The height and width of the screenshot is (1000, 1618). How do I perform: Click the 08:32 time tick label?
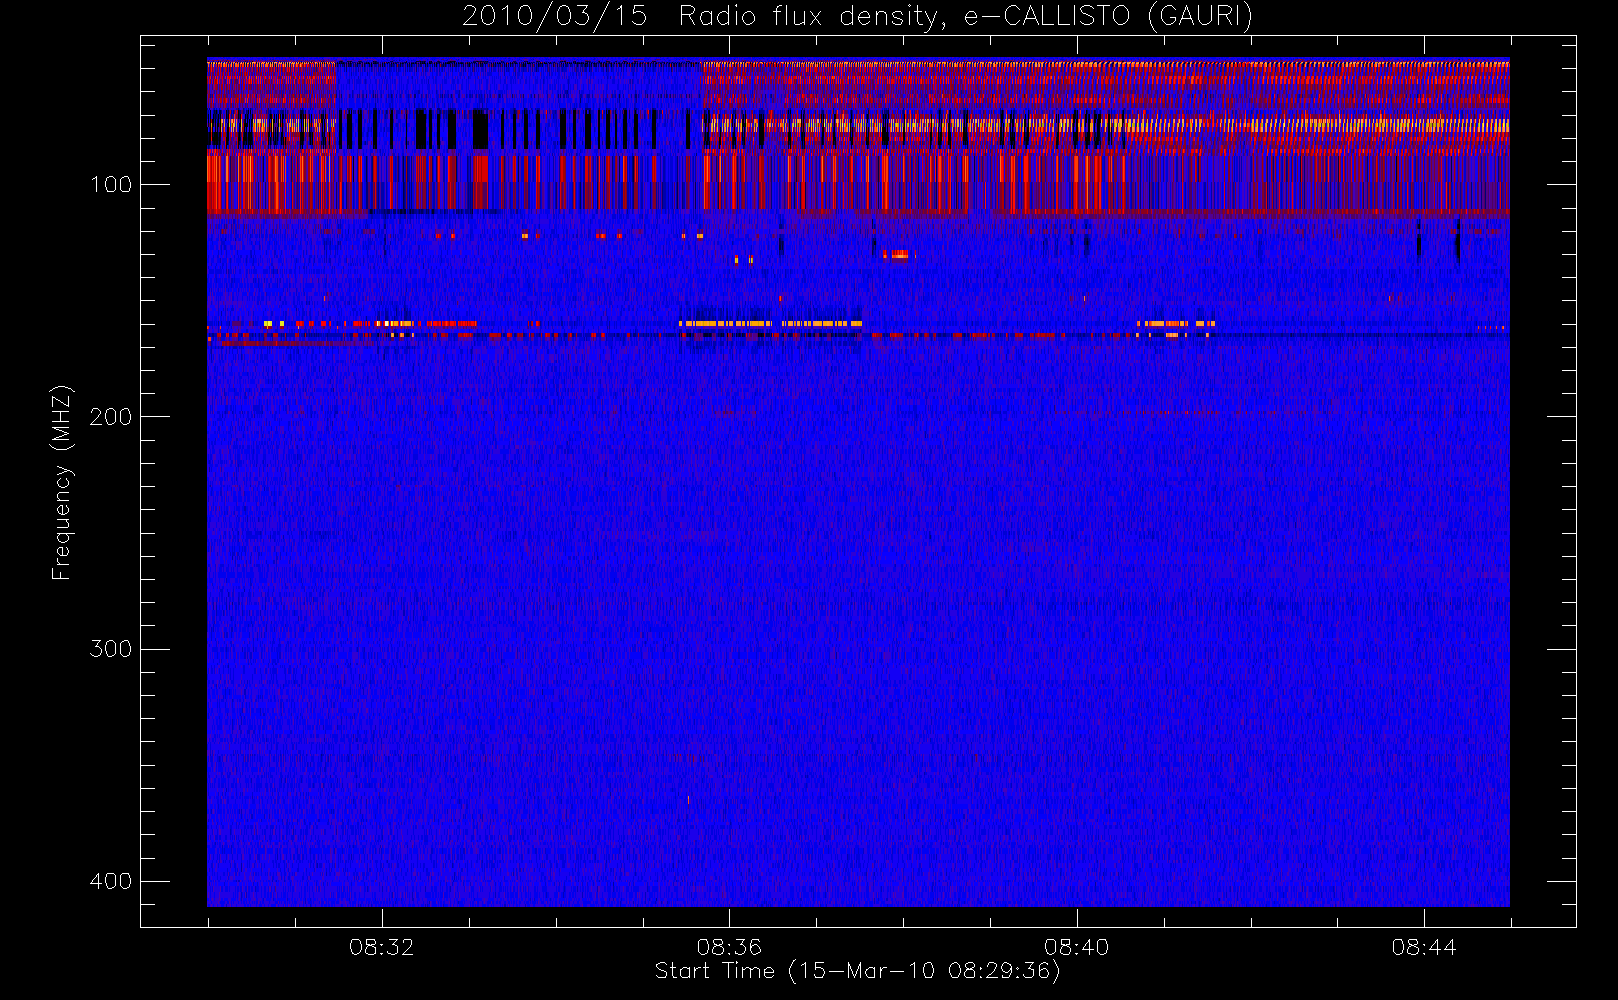381,947
